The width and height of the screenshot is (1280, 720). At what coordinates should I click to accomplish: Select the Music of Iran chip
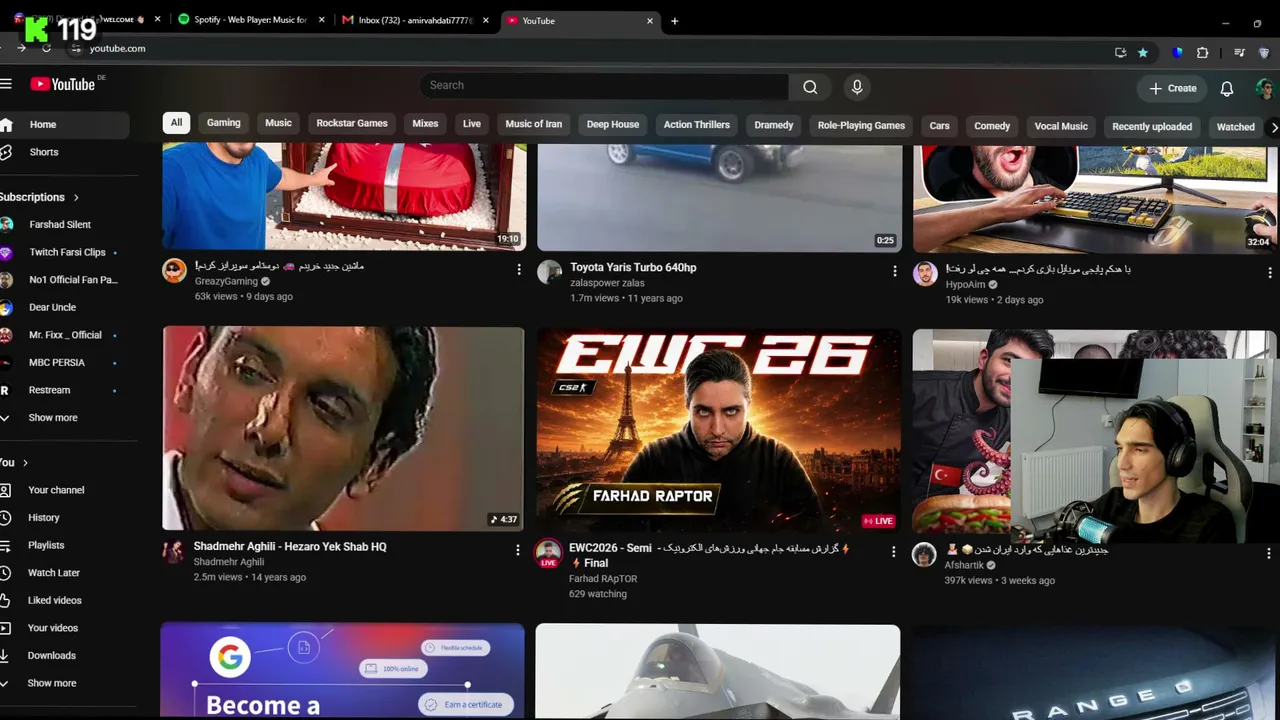pyautogui.click(x=533, y=124)
